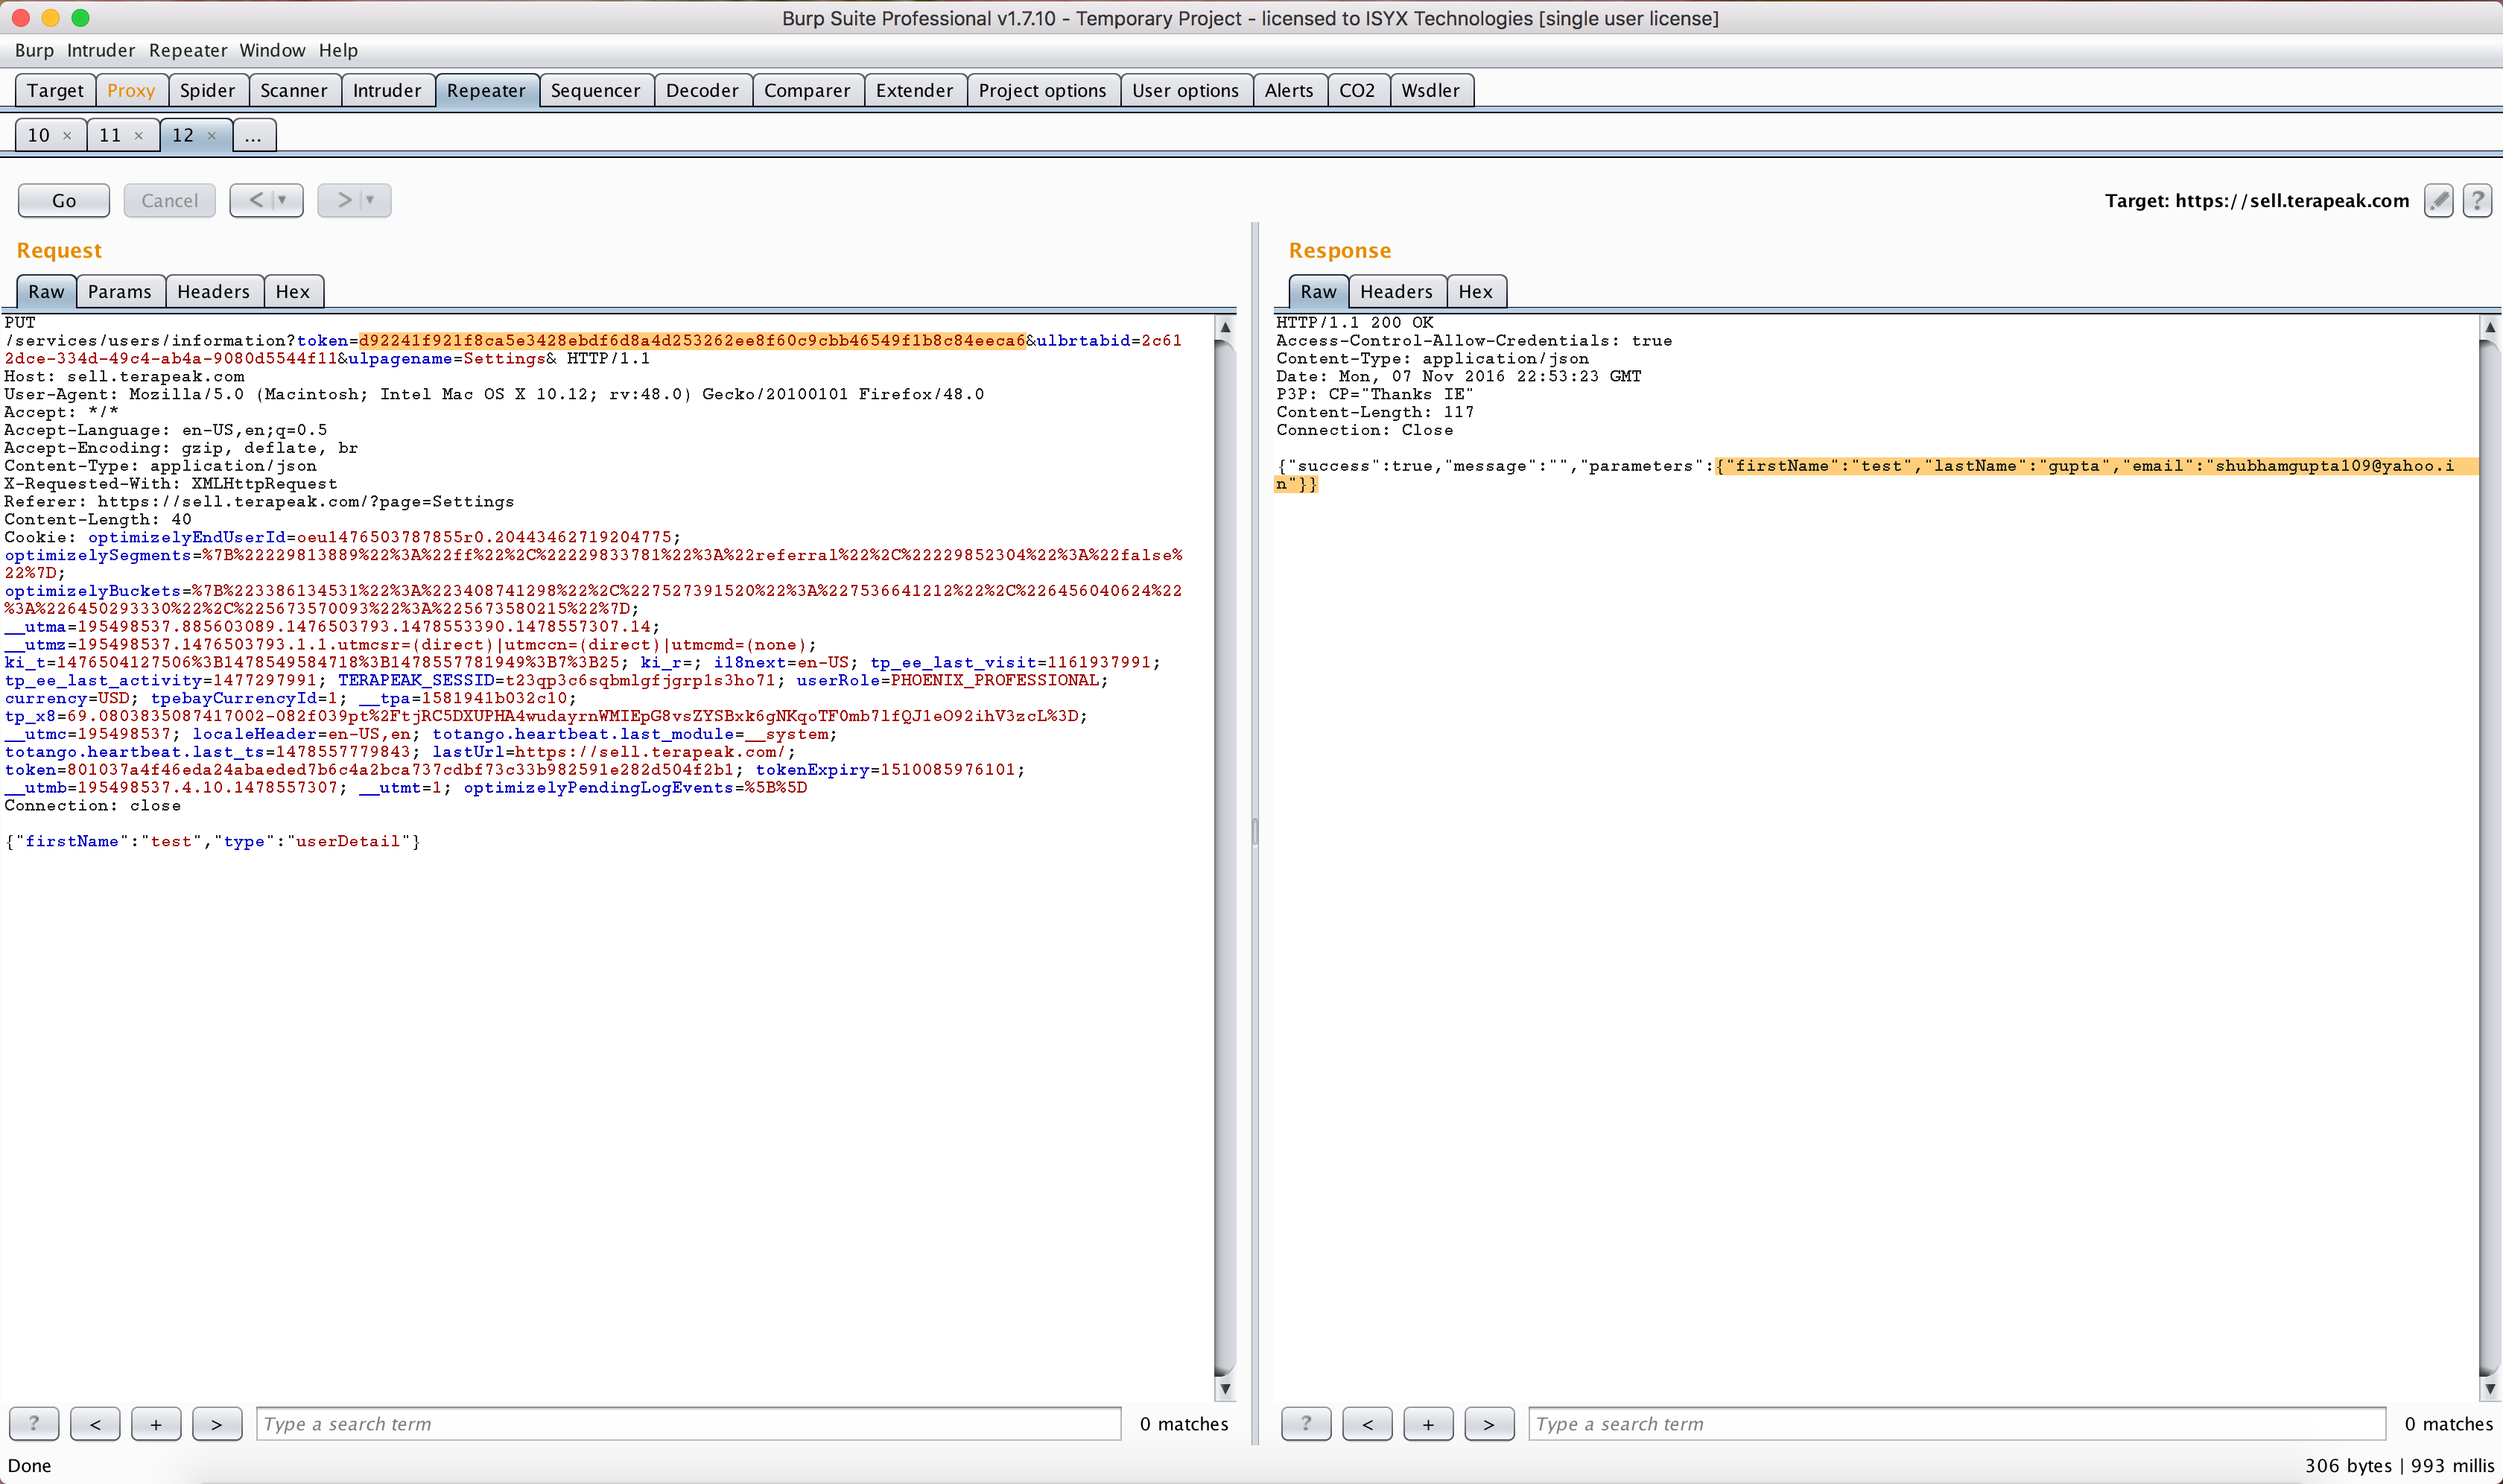Image resolution: width=2503 pixels, height=1484 pixels.
Task: Open the Wsdler extension tab
Action: (x=1431, y=90)
